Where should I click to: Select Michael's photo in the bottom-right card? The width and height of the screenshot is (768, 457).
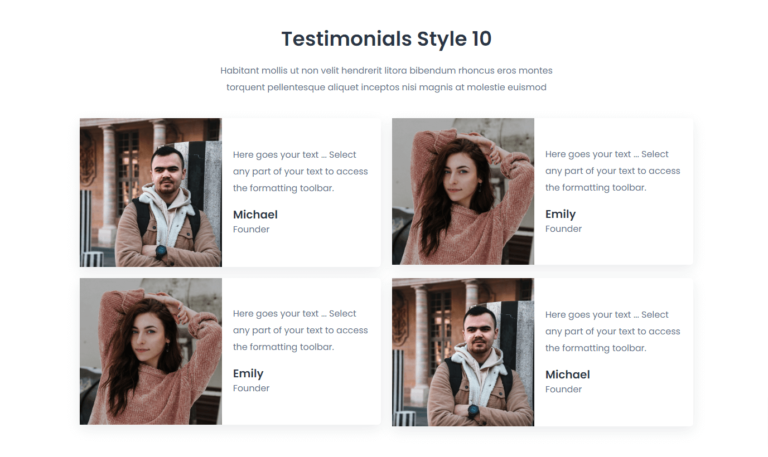[463, 352]
